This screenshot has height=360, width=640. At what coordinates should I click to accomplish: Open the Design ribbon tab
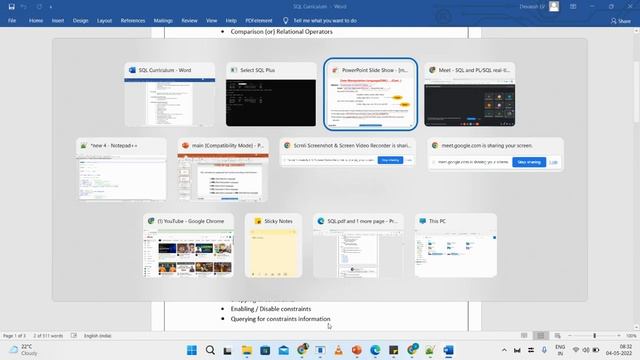[80, 20]
